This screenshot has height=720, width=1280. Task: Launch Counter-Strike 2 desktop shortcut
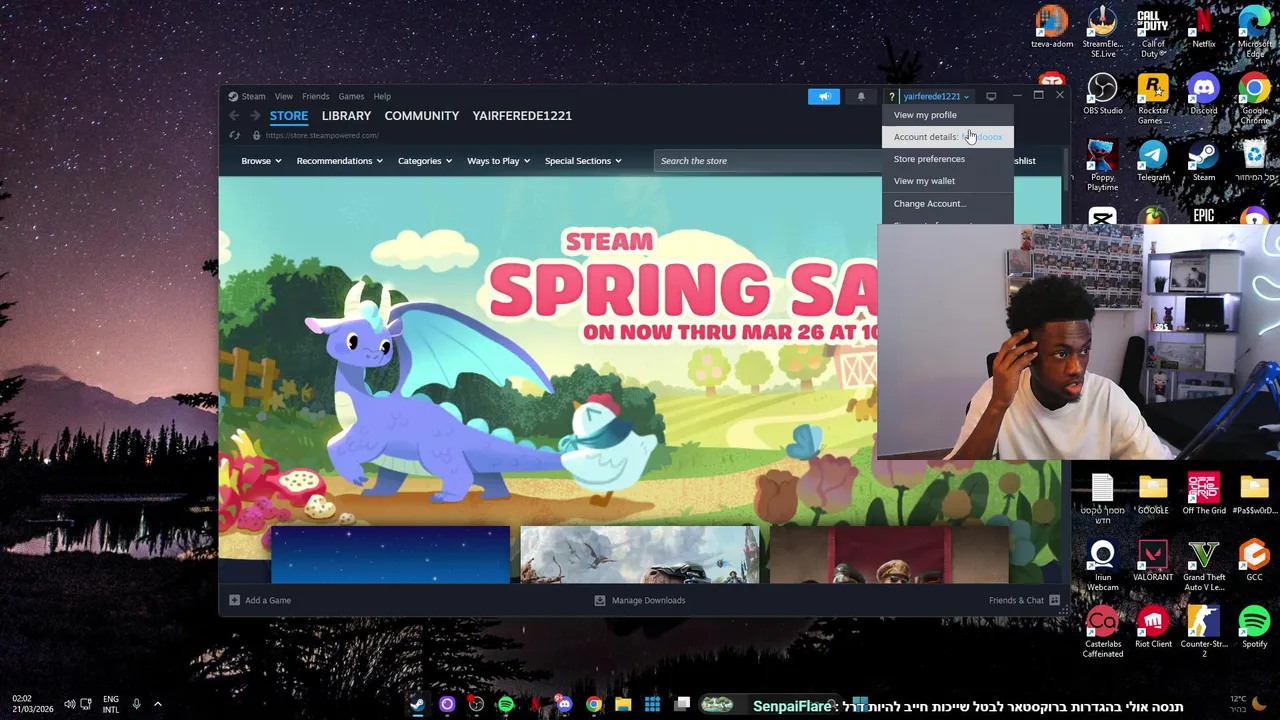tap(1203, 633)
